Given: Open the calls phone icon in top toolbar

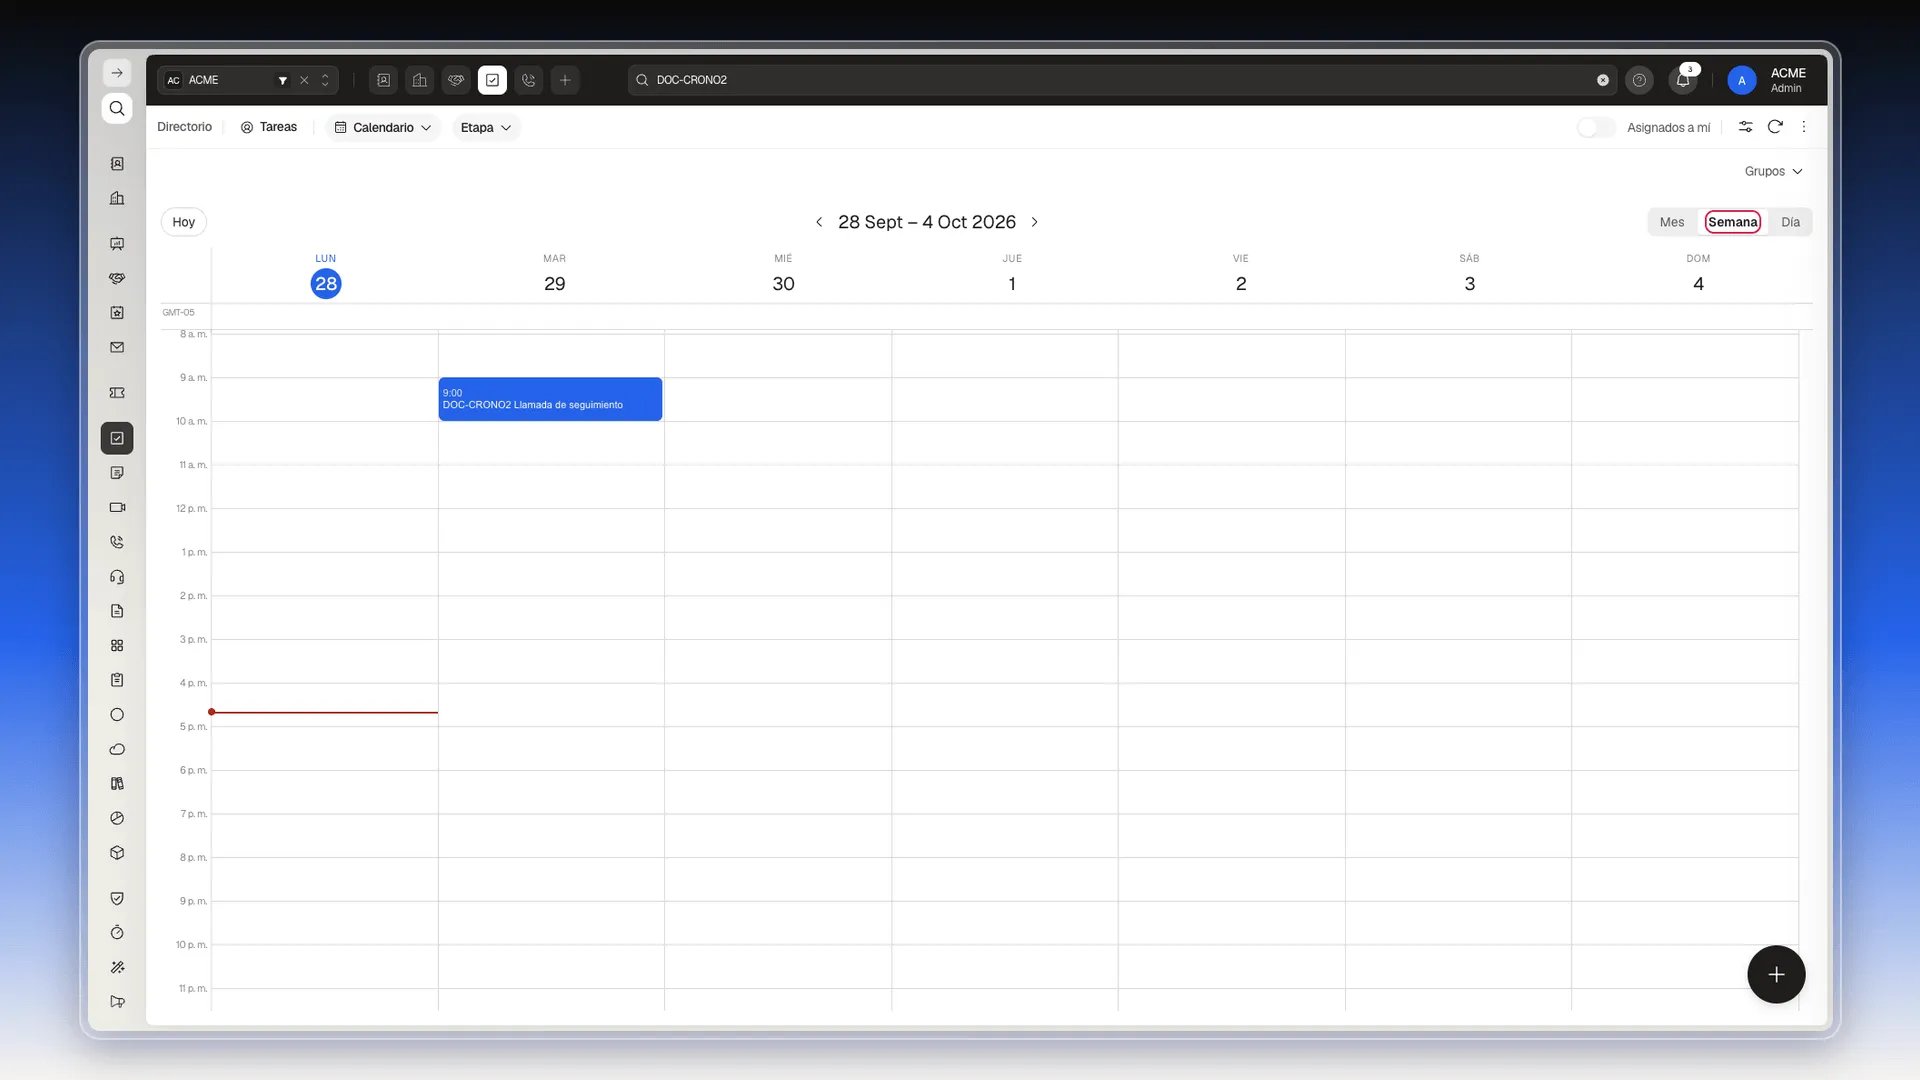Looking at the screenshot, I should 529,80.
